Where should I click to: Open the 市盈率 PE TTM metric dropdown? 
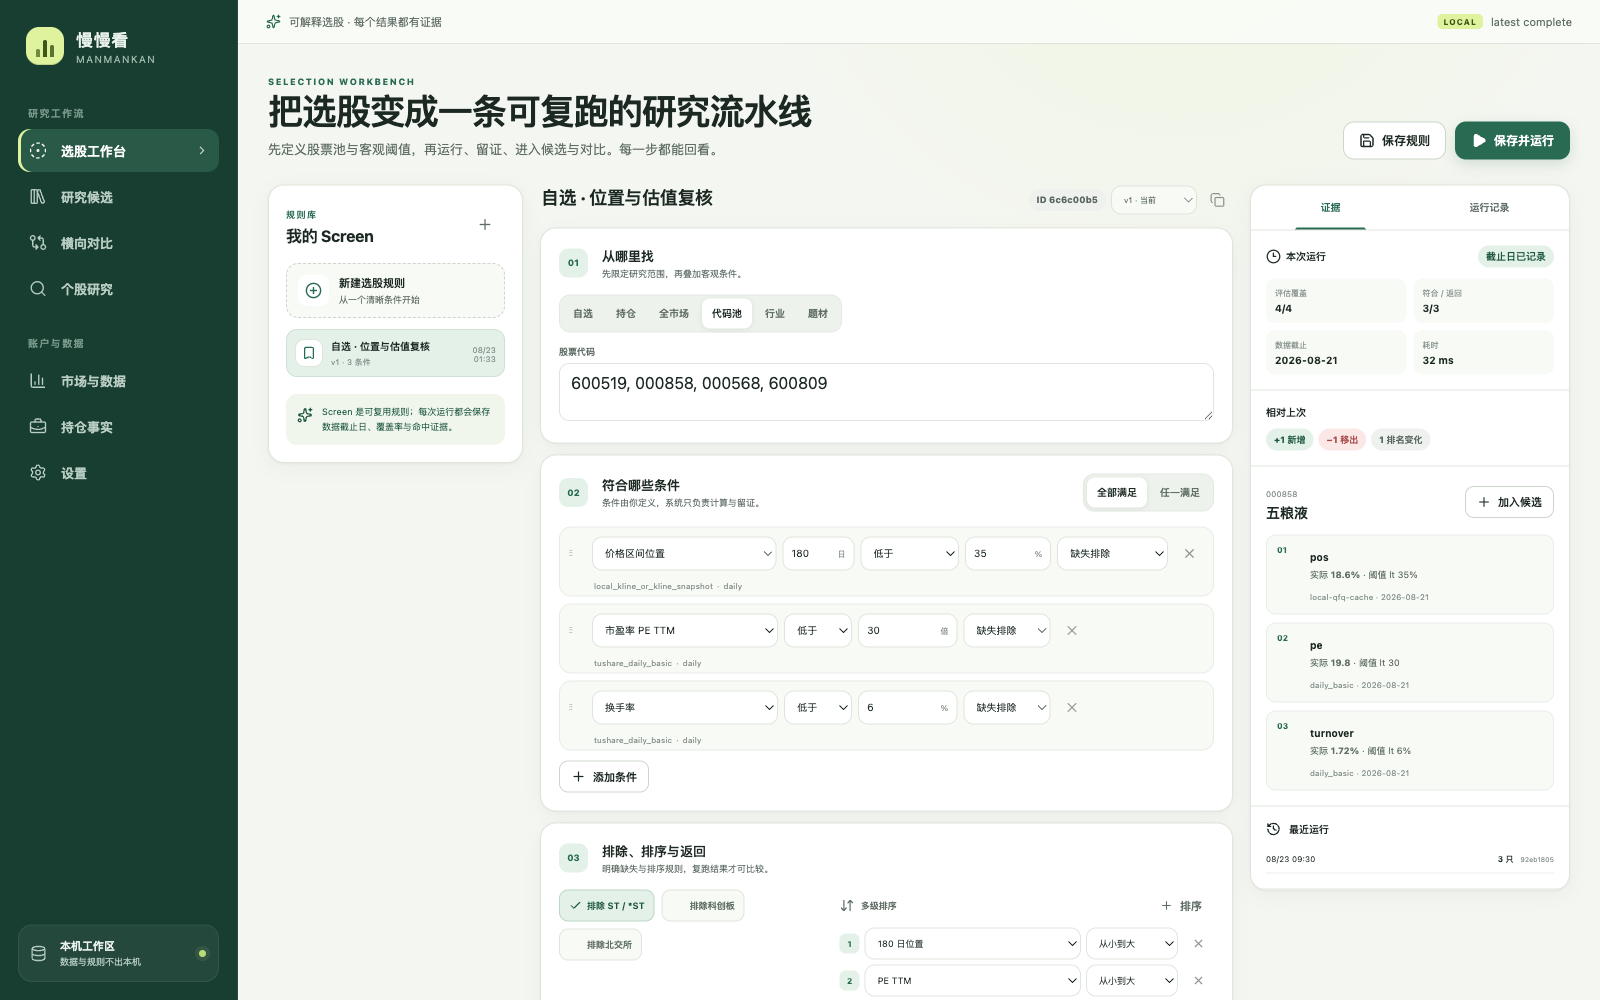pyautogui.click(x=685, y=630)
